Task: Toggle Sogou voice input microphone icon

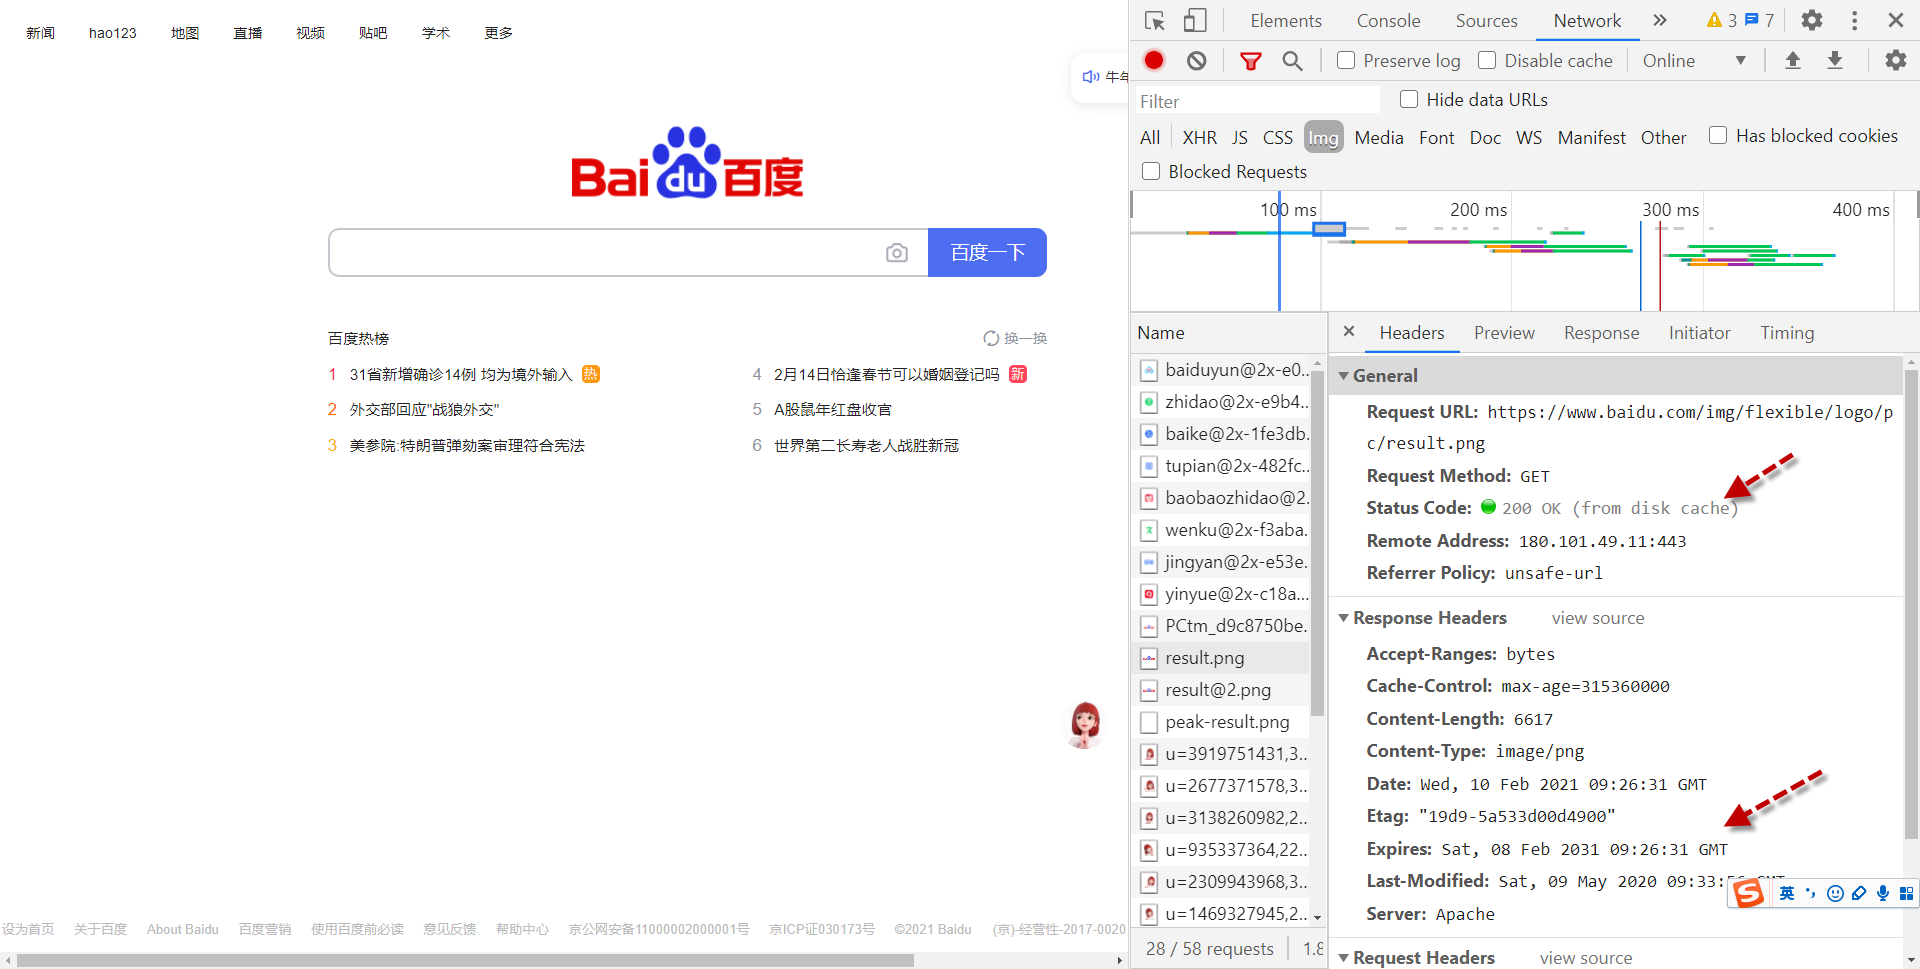Action: 1883,893
